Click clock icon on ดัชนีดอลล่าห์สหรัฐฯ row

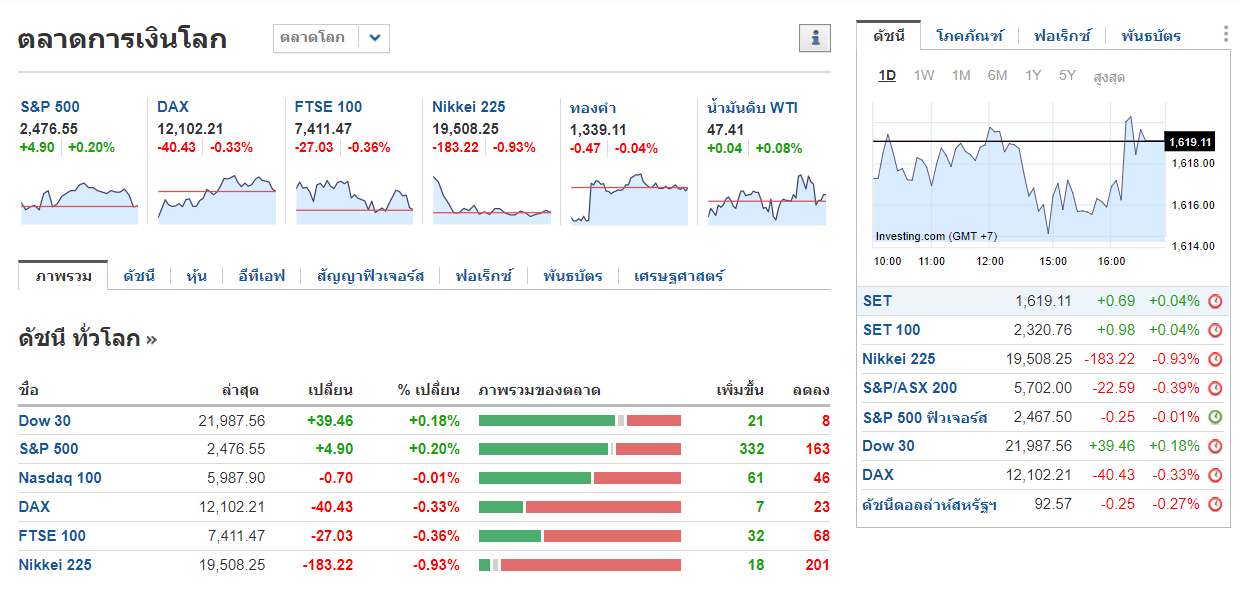[1215, 504]
